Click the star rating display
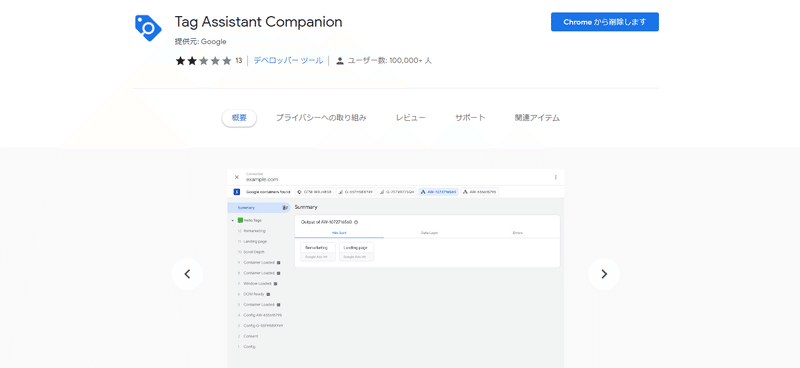The image size is (800, 368). [x=204, y=61]
